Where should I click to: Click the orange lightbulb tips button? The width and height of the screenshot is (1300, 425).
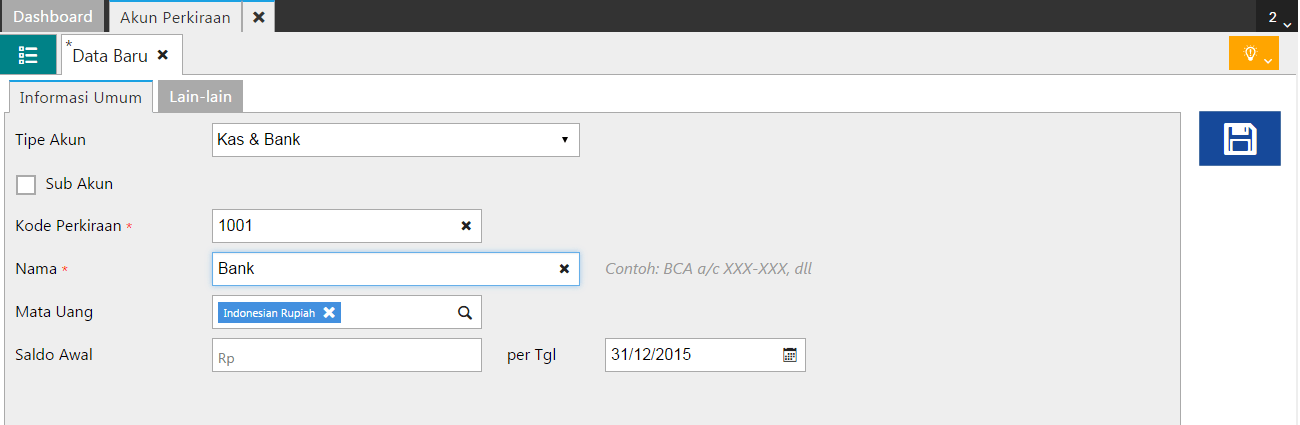tap(1253, 54)
